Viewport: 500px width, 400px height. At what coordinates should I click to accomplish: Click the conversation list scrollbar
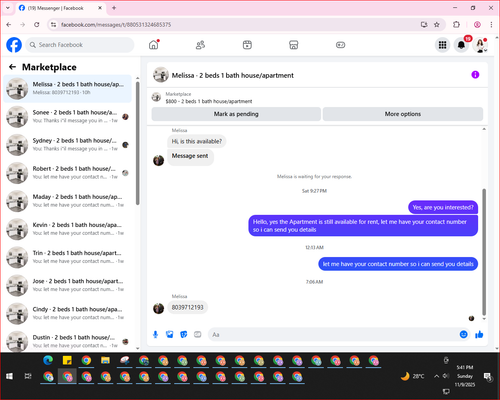pyautogui.click(x=138, y=143)
